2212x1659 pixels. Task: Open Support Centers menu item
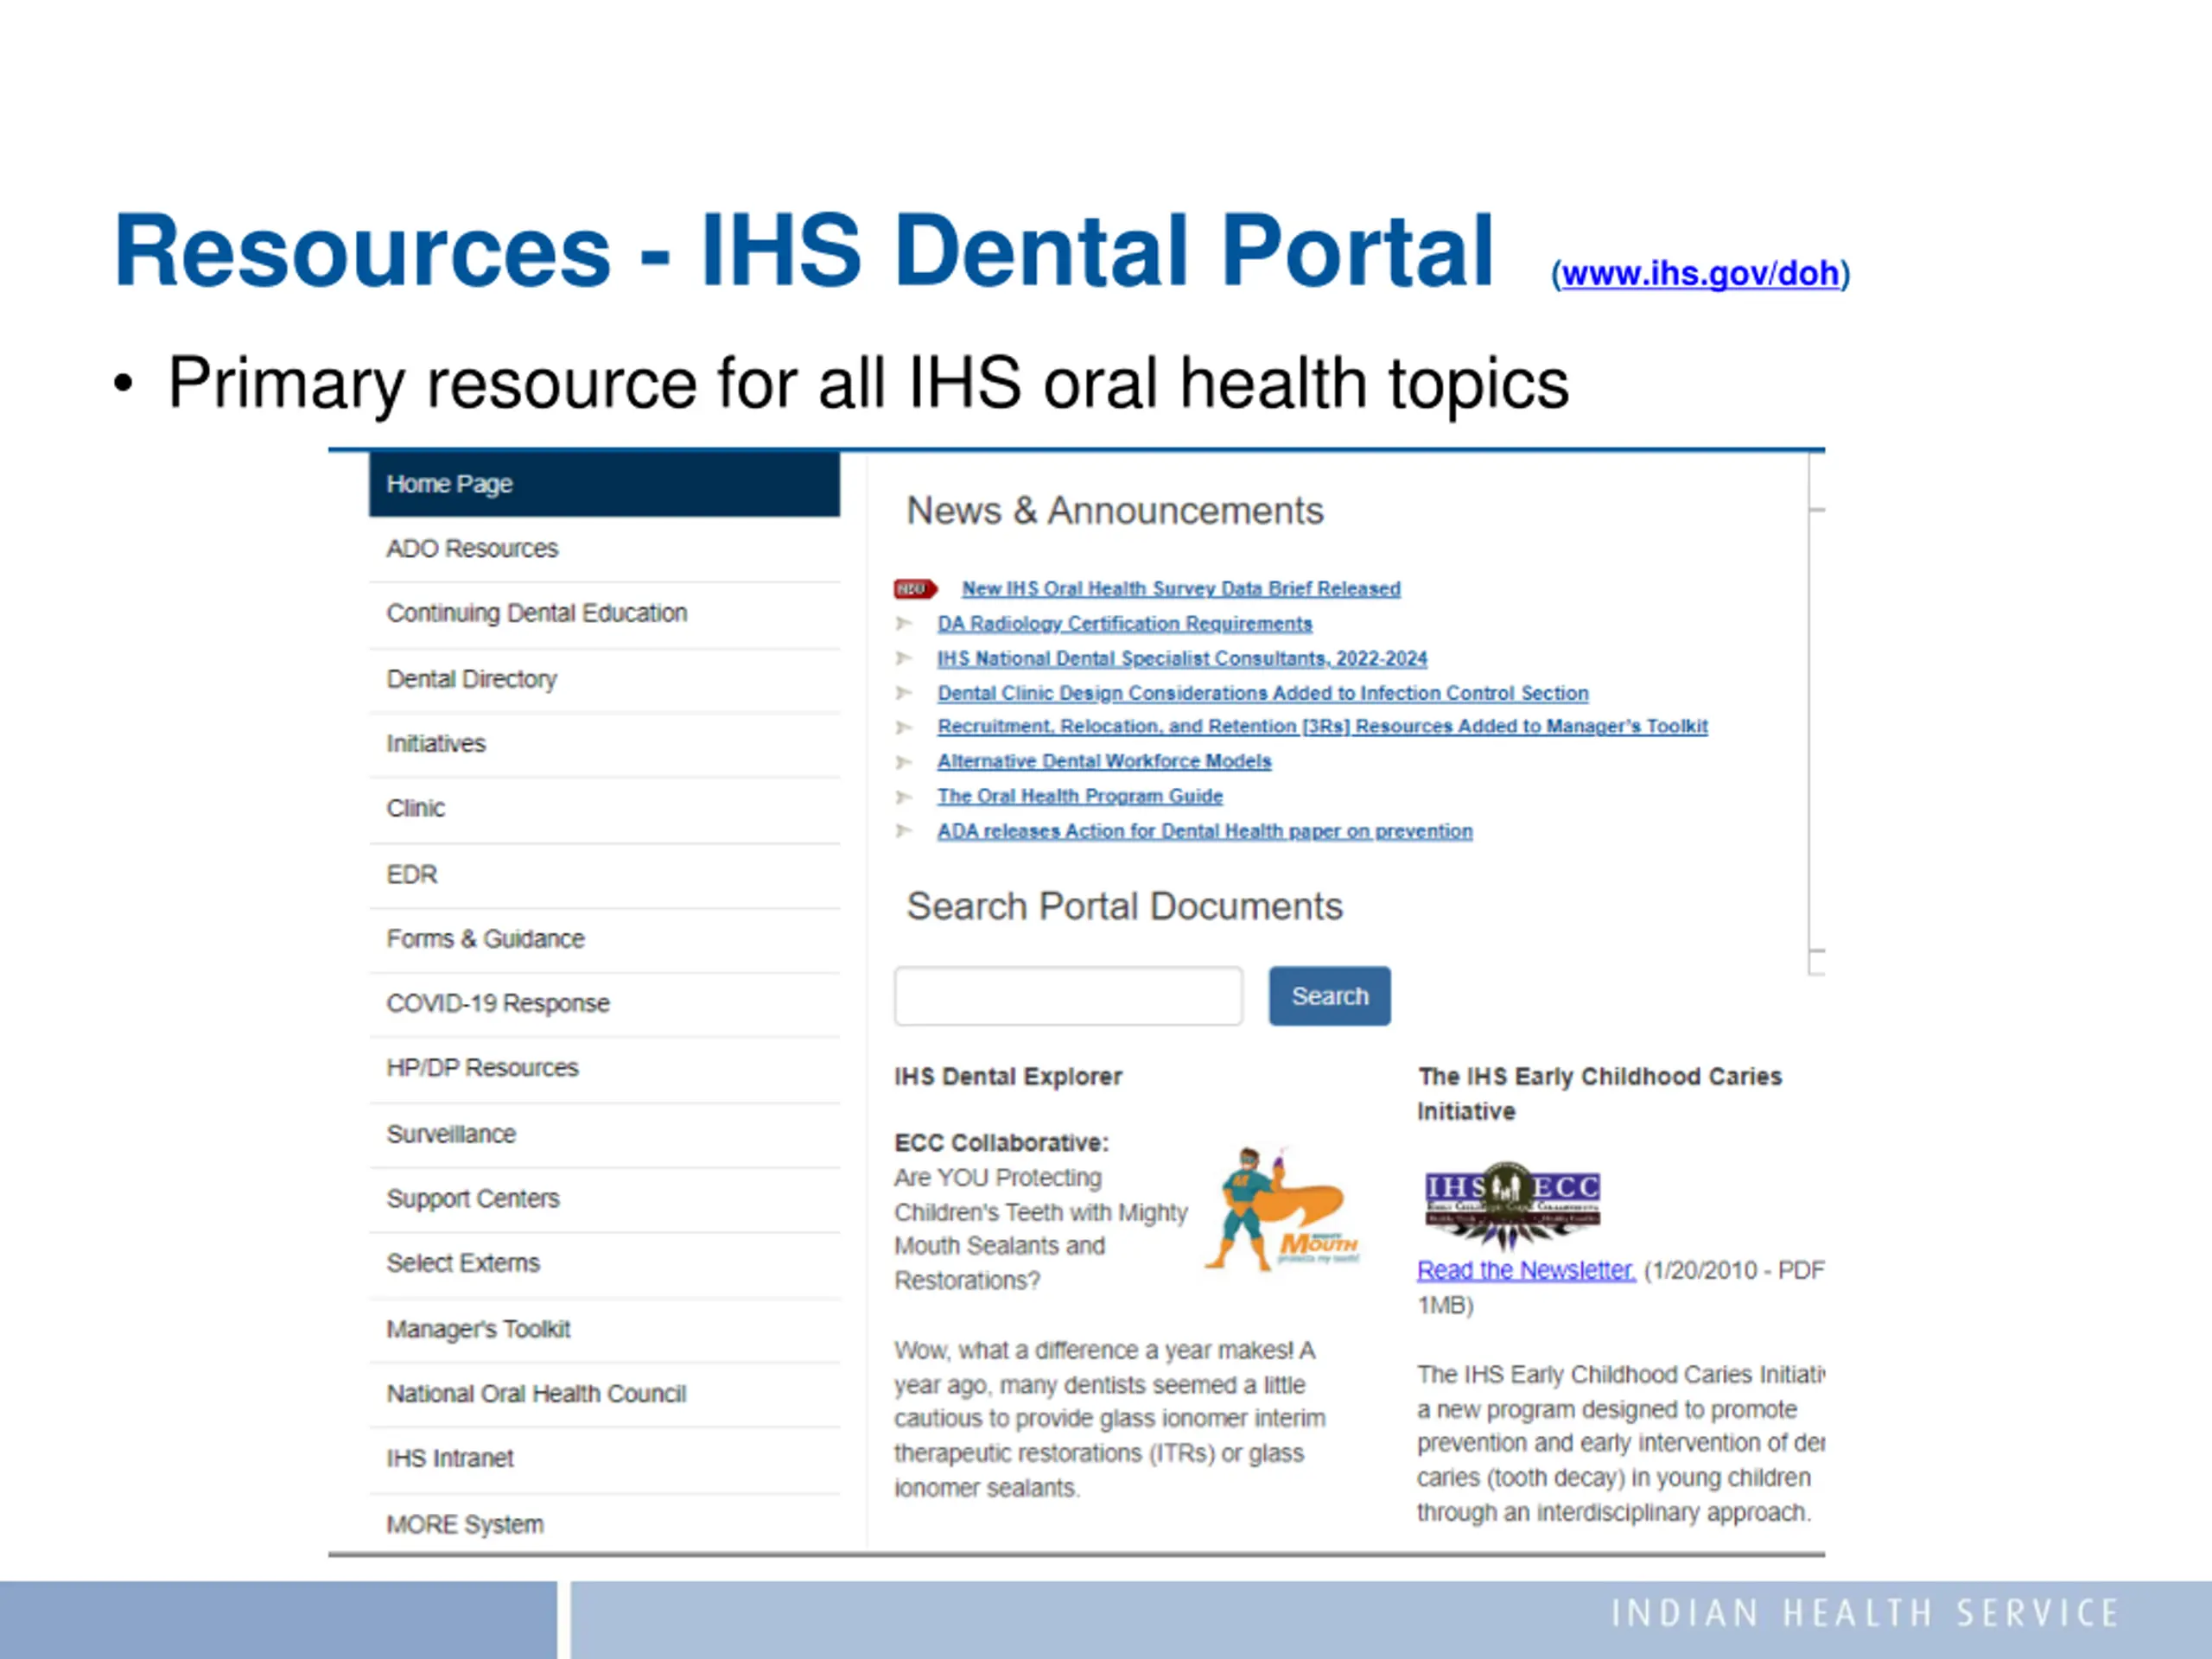[x=604, y=1199]
